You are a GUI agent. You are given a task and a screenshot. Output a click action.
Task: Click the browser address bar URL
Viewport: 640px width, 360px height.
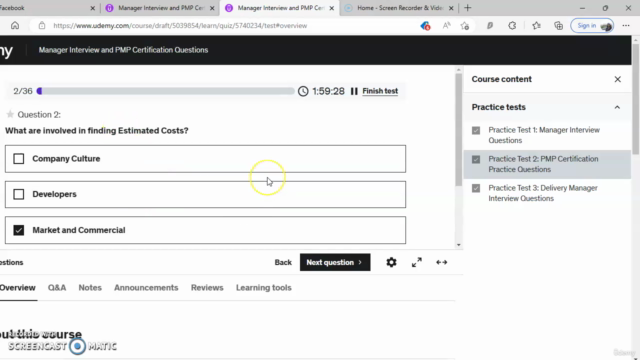180,26
